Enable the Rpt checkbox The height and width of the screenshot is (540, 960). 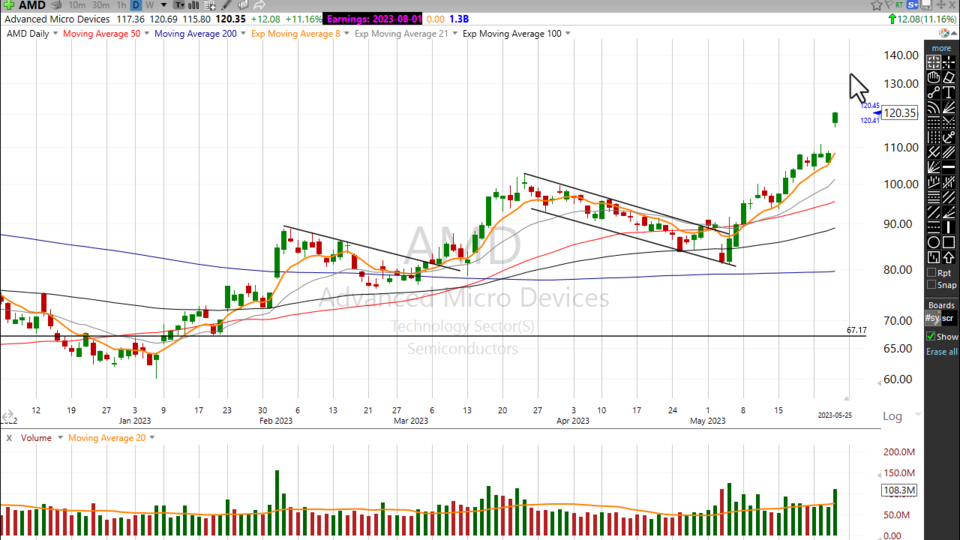932,272
